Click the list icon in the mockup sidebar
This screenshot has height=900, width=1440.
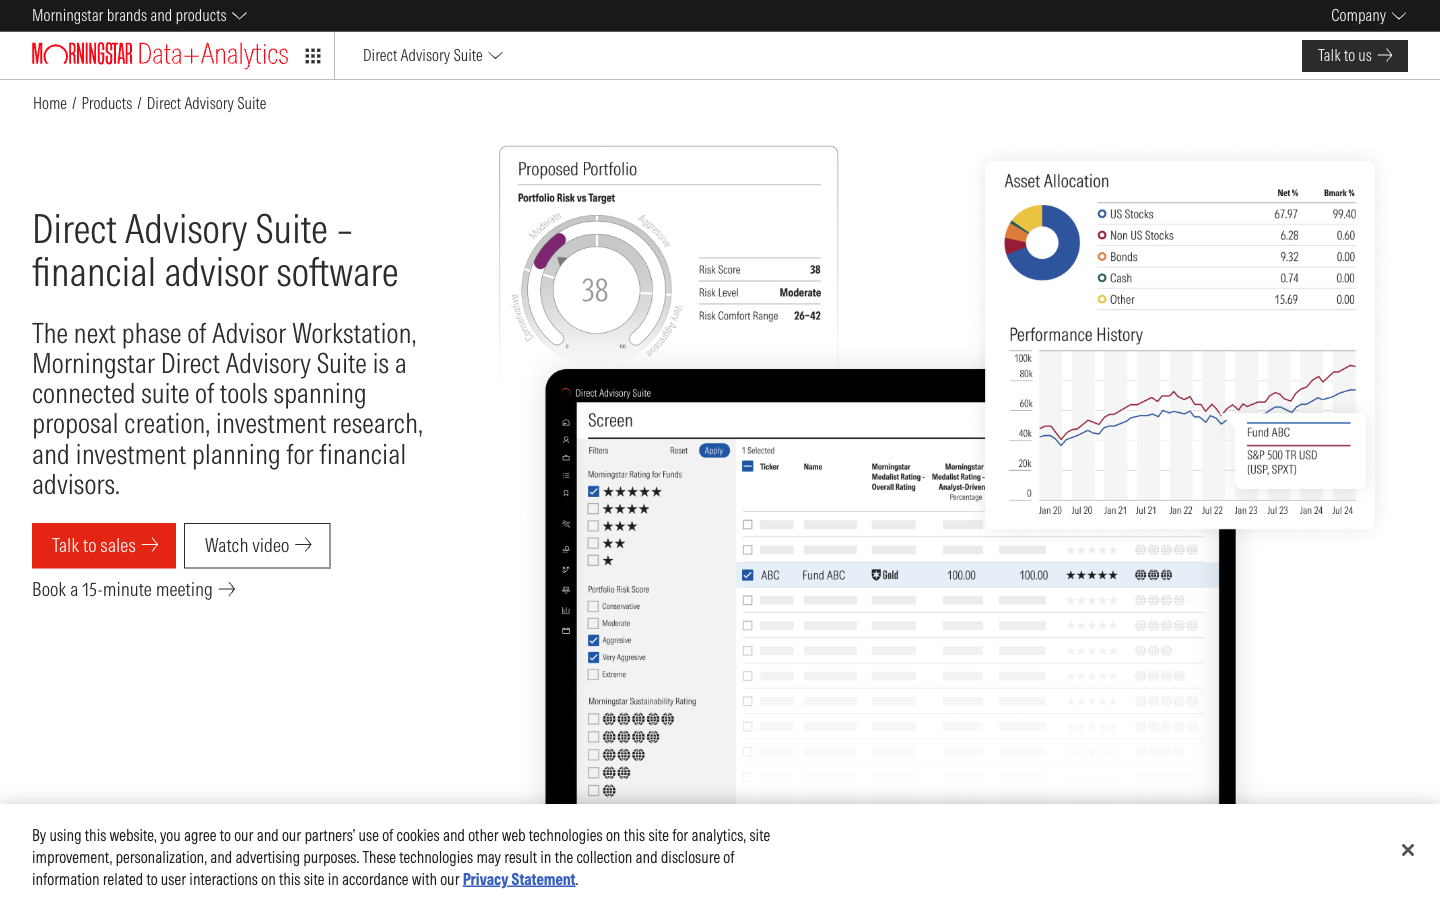[566, 475]
